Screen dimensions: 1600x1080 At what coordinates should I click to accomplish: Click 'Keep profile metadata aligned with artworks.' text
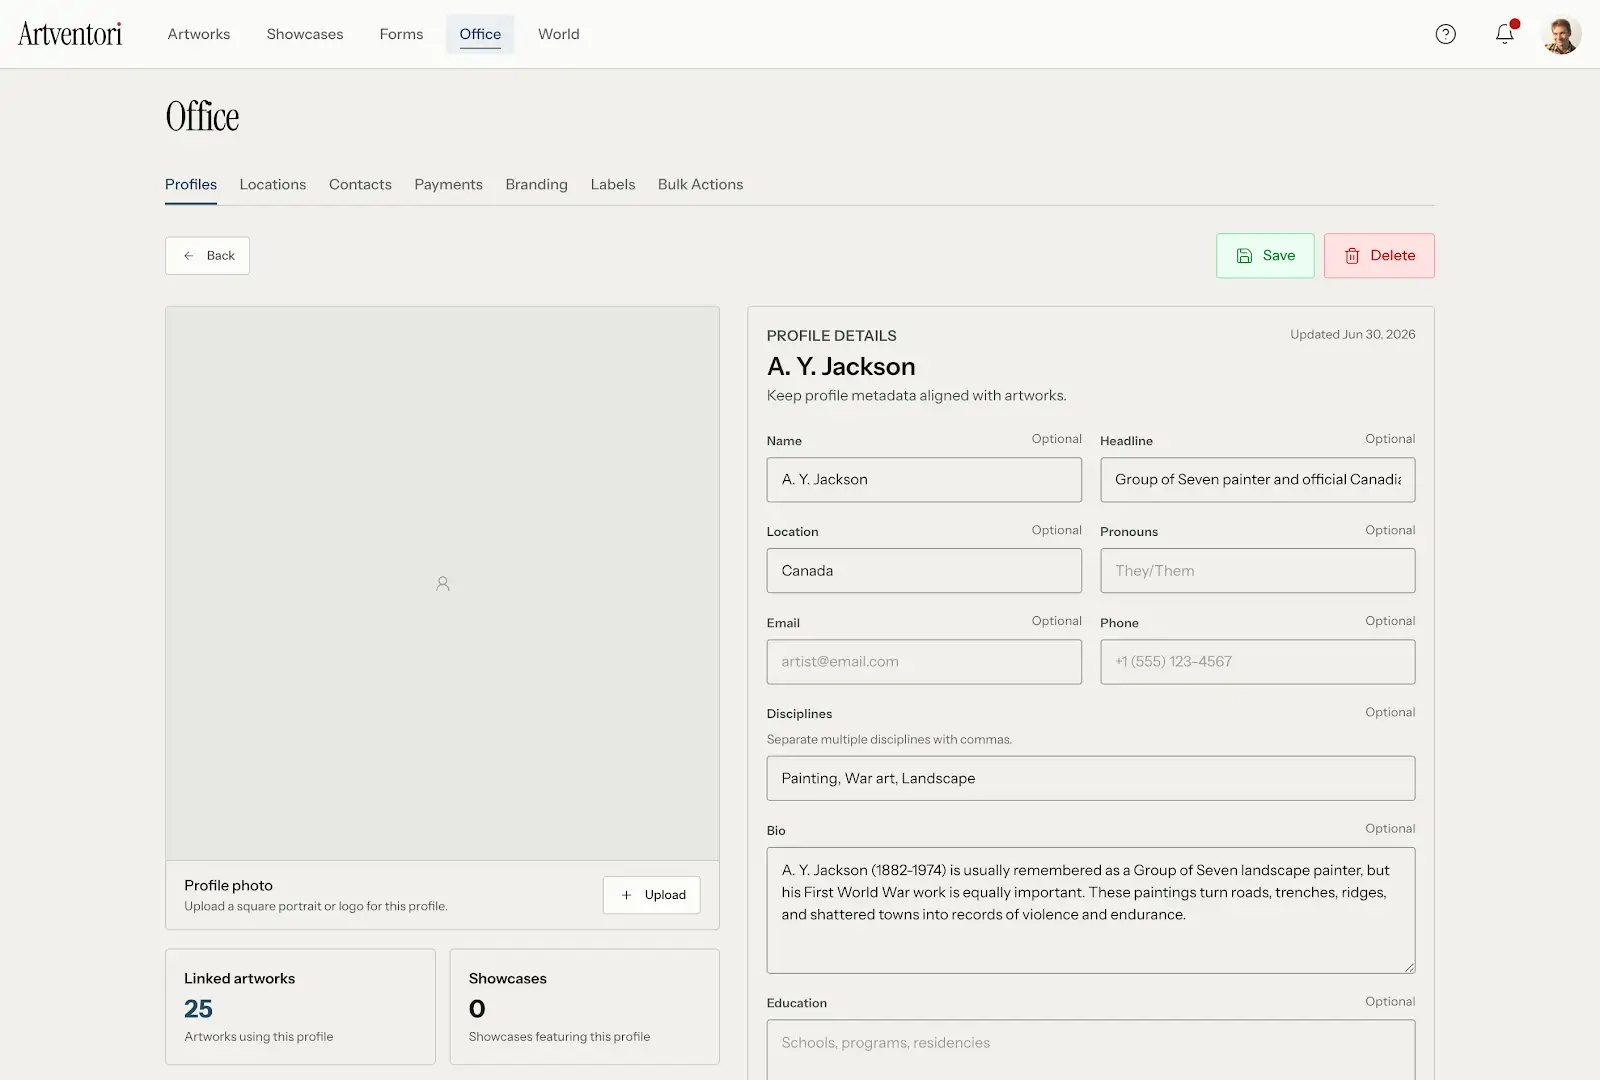click(x=916, y=396)
